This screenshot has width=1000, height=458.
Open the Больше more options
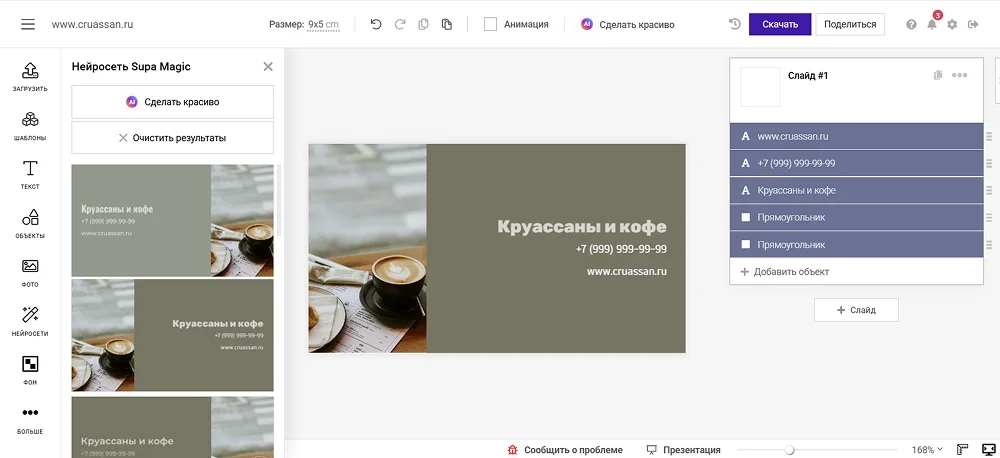(30, 420)
